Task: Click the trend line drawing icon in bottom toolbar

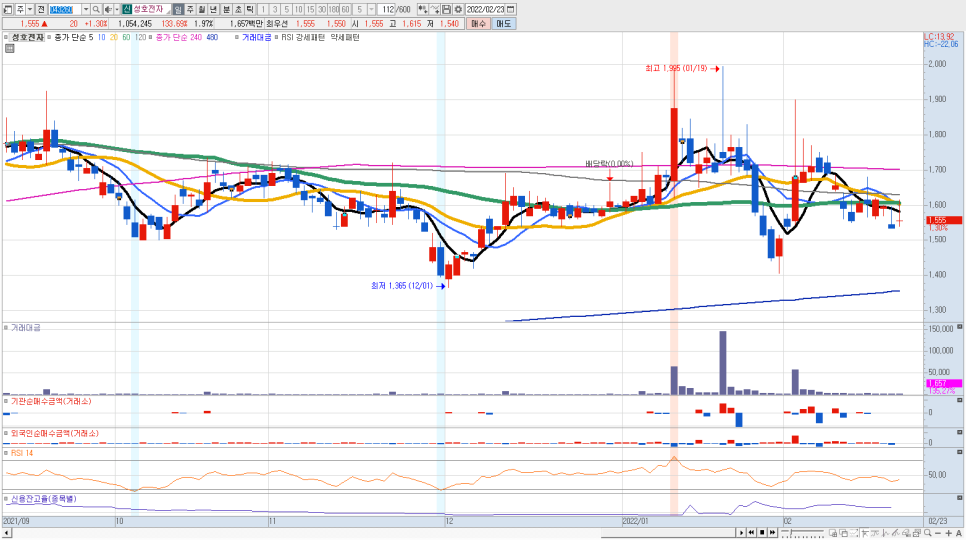Action: pyautogui.click(x=895, y=533)
